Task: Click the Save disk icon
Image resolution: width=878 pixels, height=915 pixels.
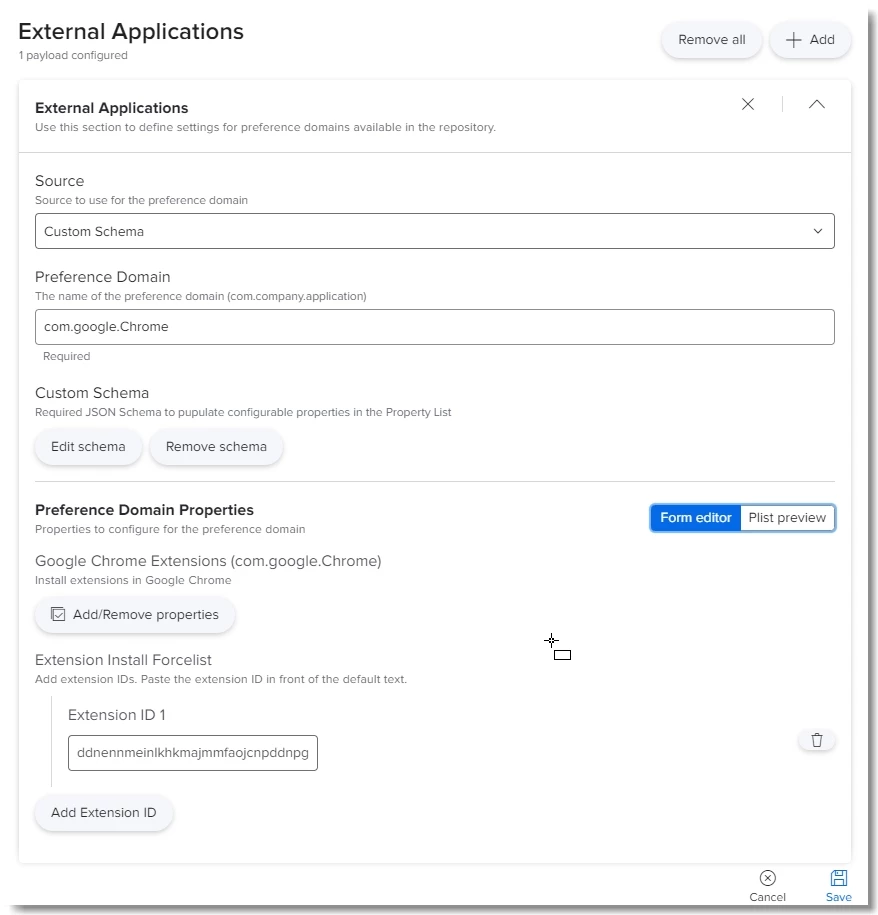Action: coord(838,878)
